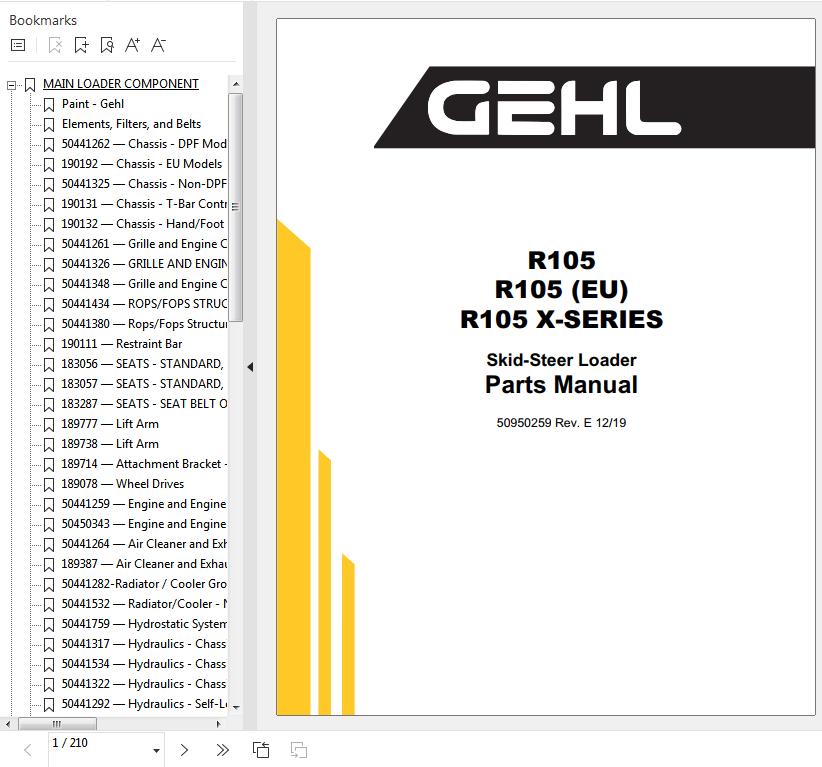Open bookmark 50441292 Hydraulics - Self-Leveling
This screenshot has height=767, width=822.
(144, 704)
